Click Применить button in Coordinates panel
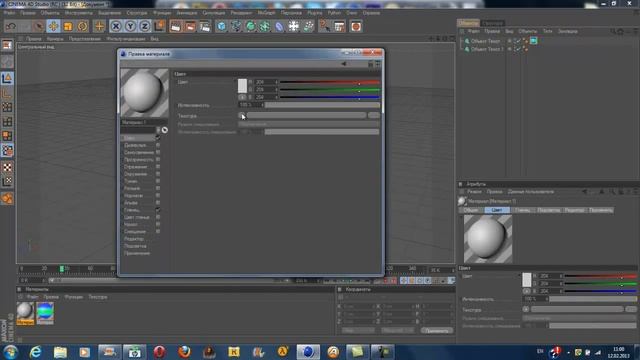The image size is (640, 360). (437, 331)
